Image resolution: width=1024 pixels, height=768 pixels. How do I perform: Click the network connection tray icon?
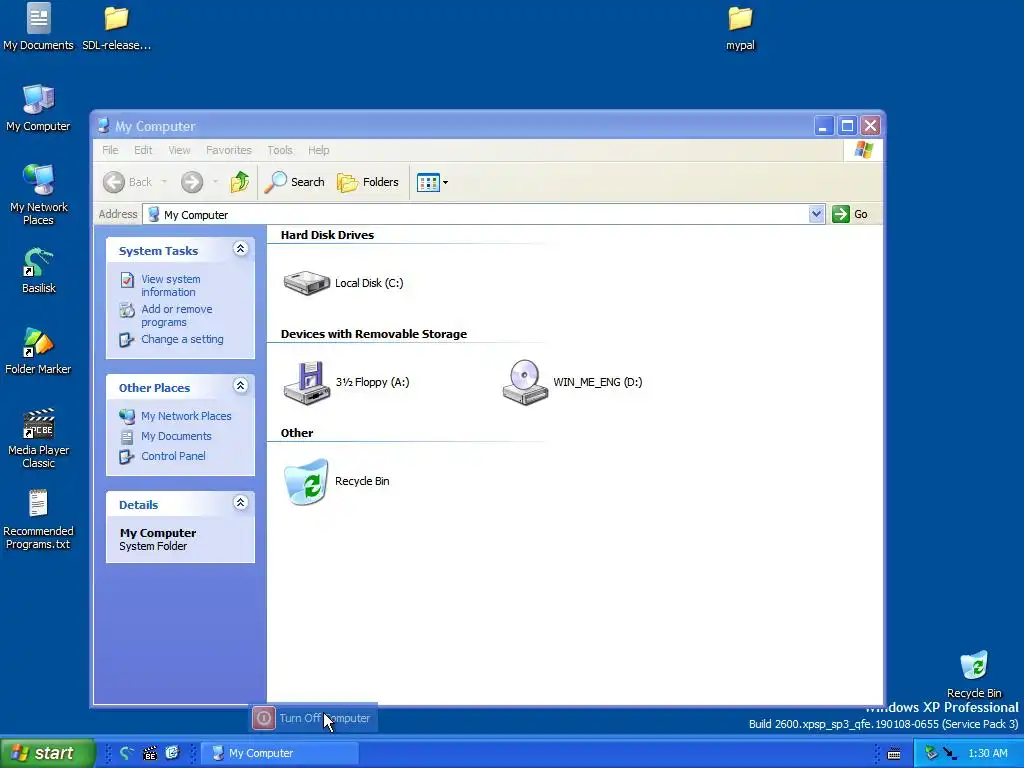pyautogui.click(x=950, y=753)
